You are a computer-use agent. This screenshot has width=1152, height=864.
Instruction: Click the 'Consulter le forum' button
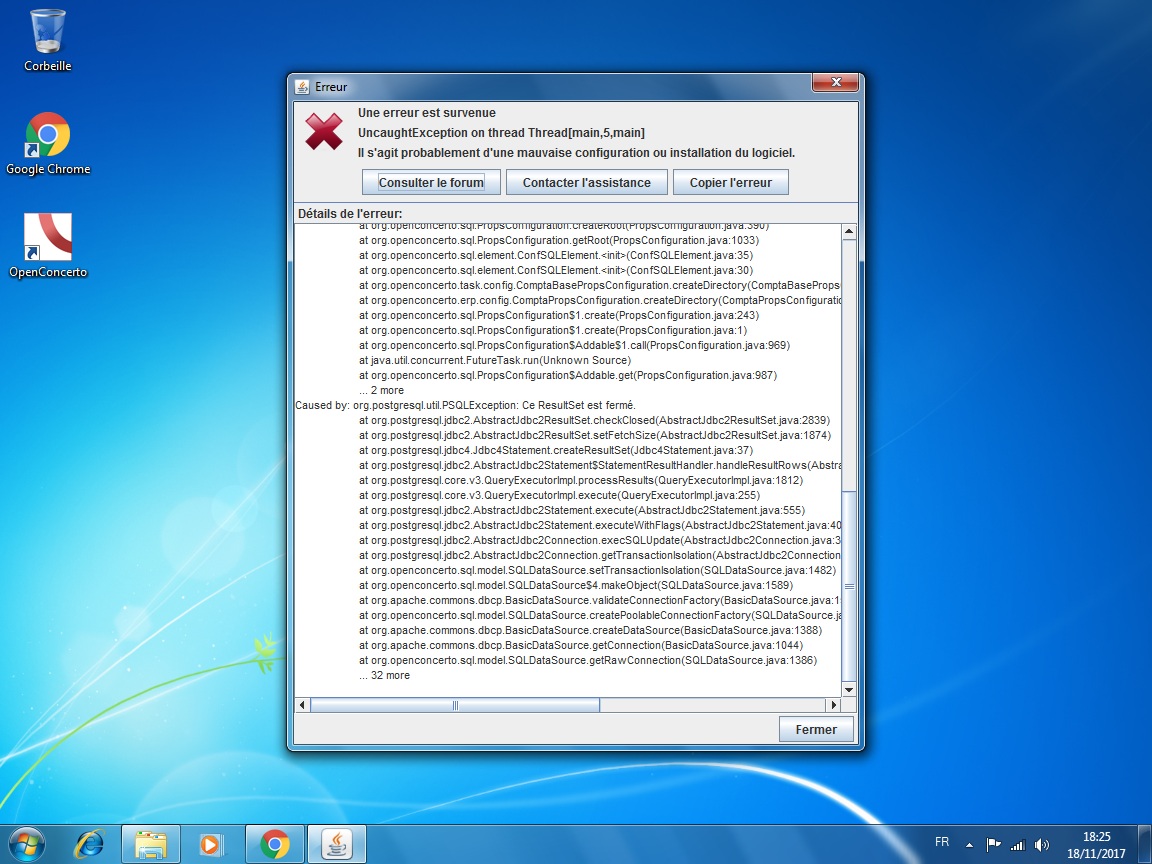[x=431, y=182]
